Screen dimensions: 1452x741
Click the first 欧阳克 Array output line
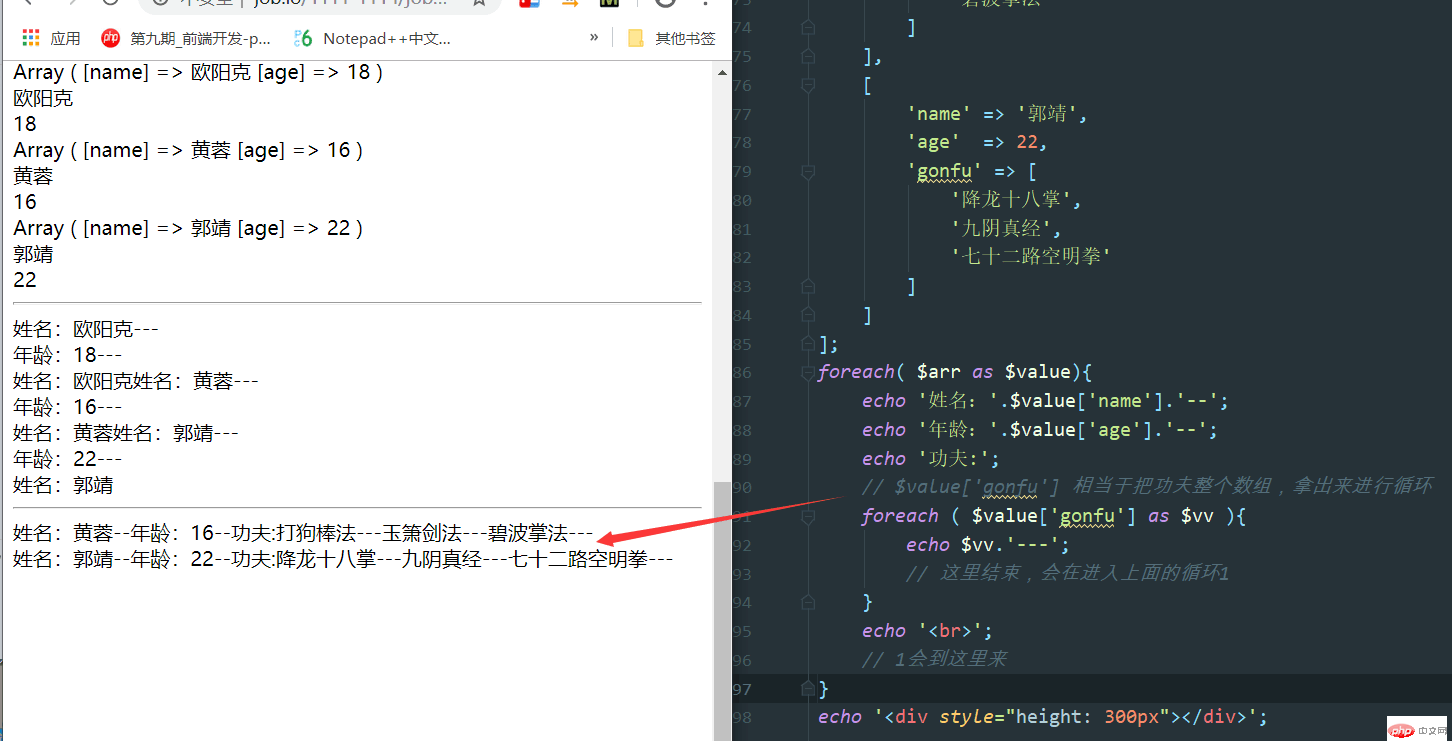pos(198,73)
